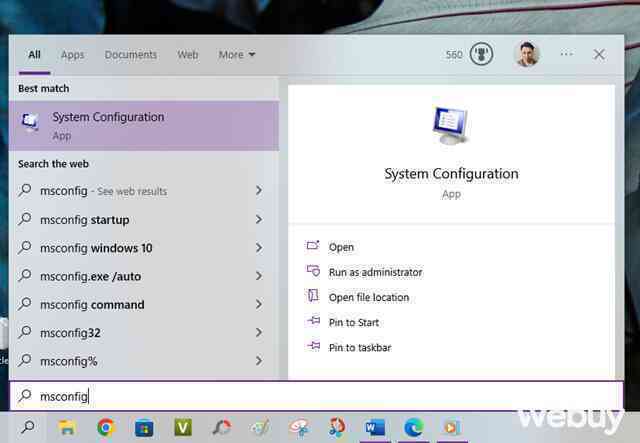Screen dimensions: 640x443
Task: Expand the 'msconfig command' chevron
Action: (259, 304)
